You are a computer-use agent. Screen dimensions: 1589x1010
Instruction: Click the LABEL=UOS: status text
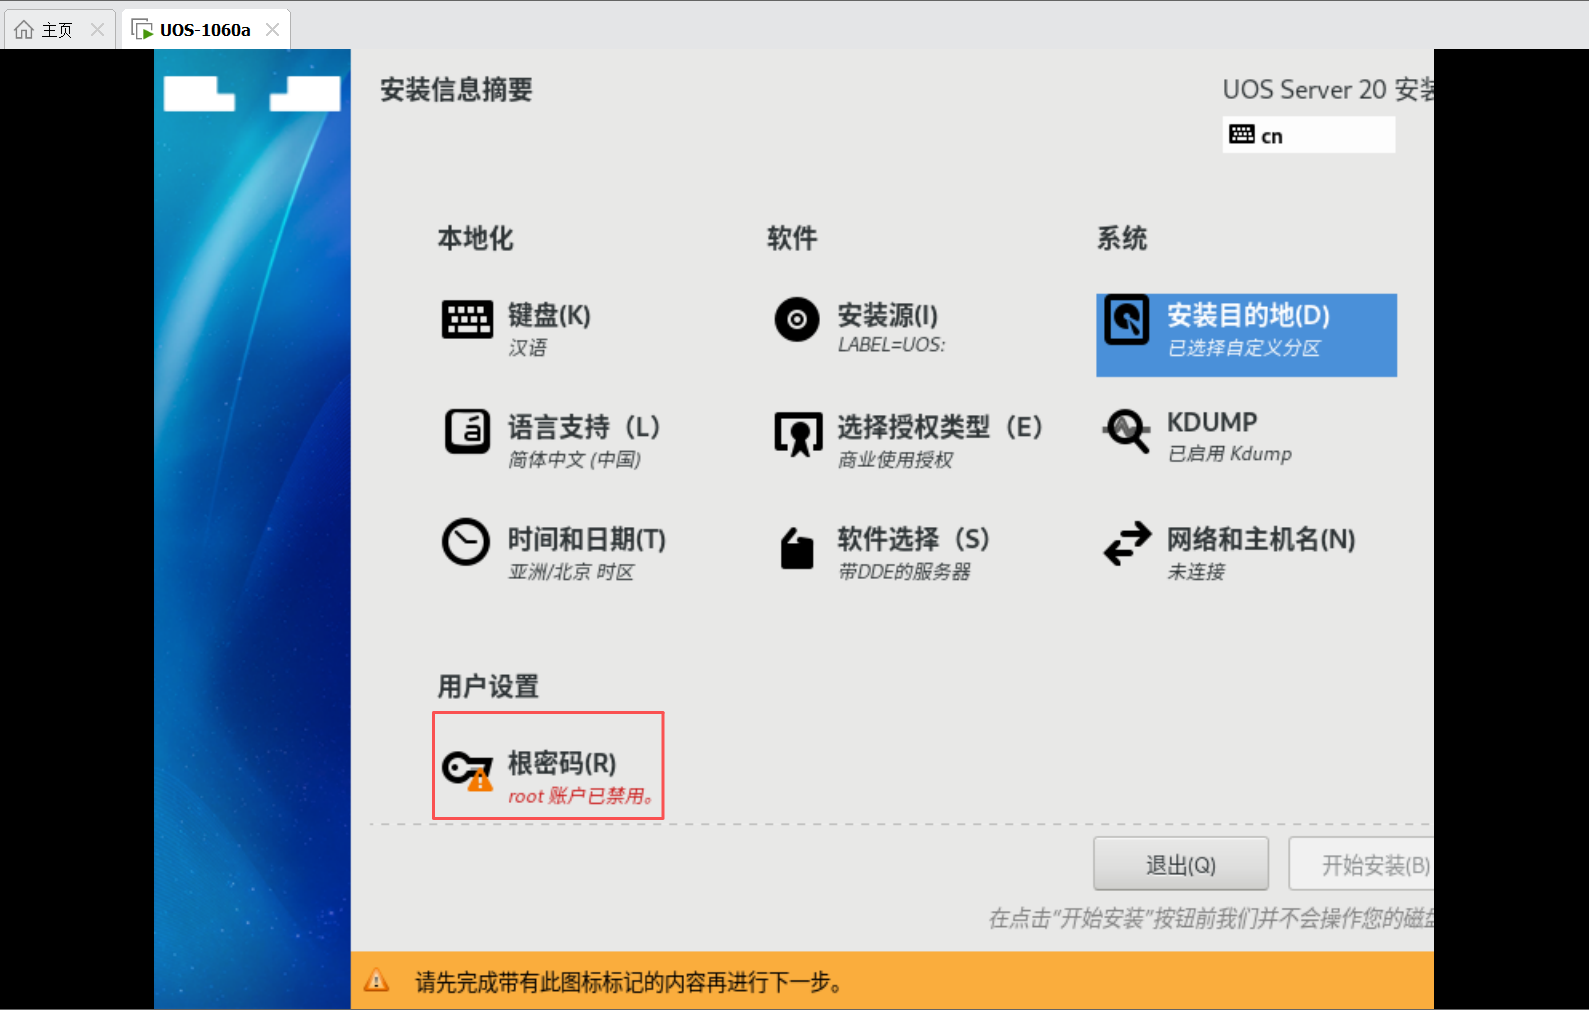click(x=892, y=345)
